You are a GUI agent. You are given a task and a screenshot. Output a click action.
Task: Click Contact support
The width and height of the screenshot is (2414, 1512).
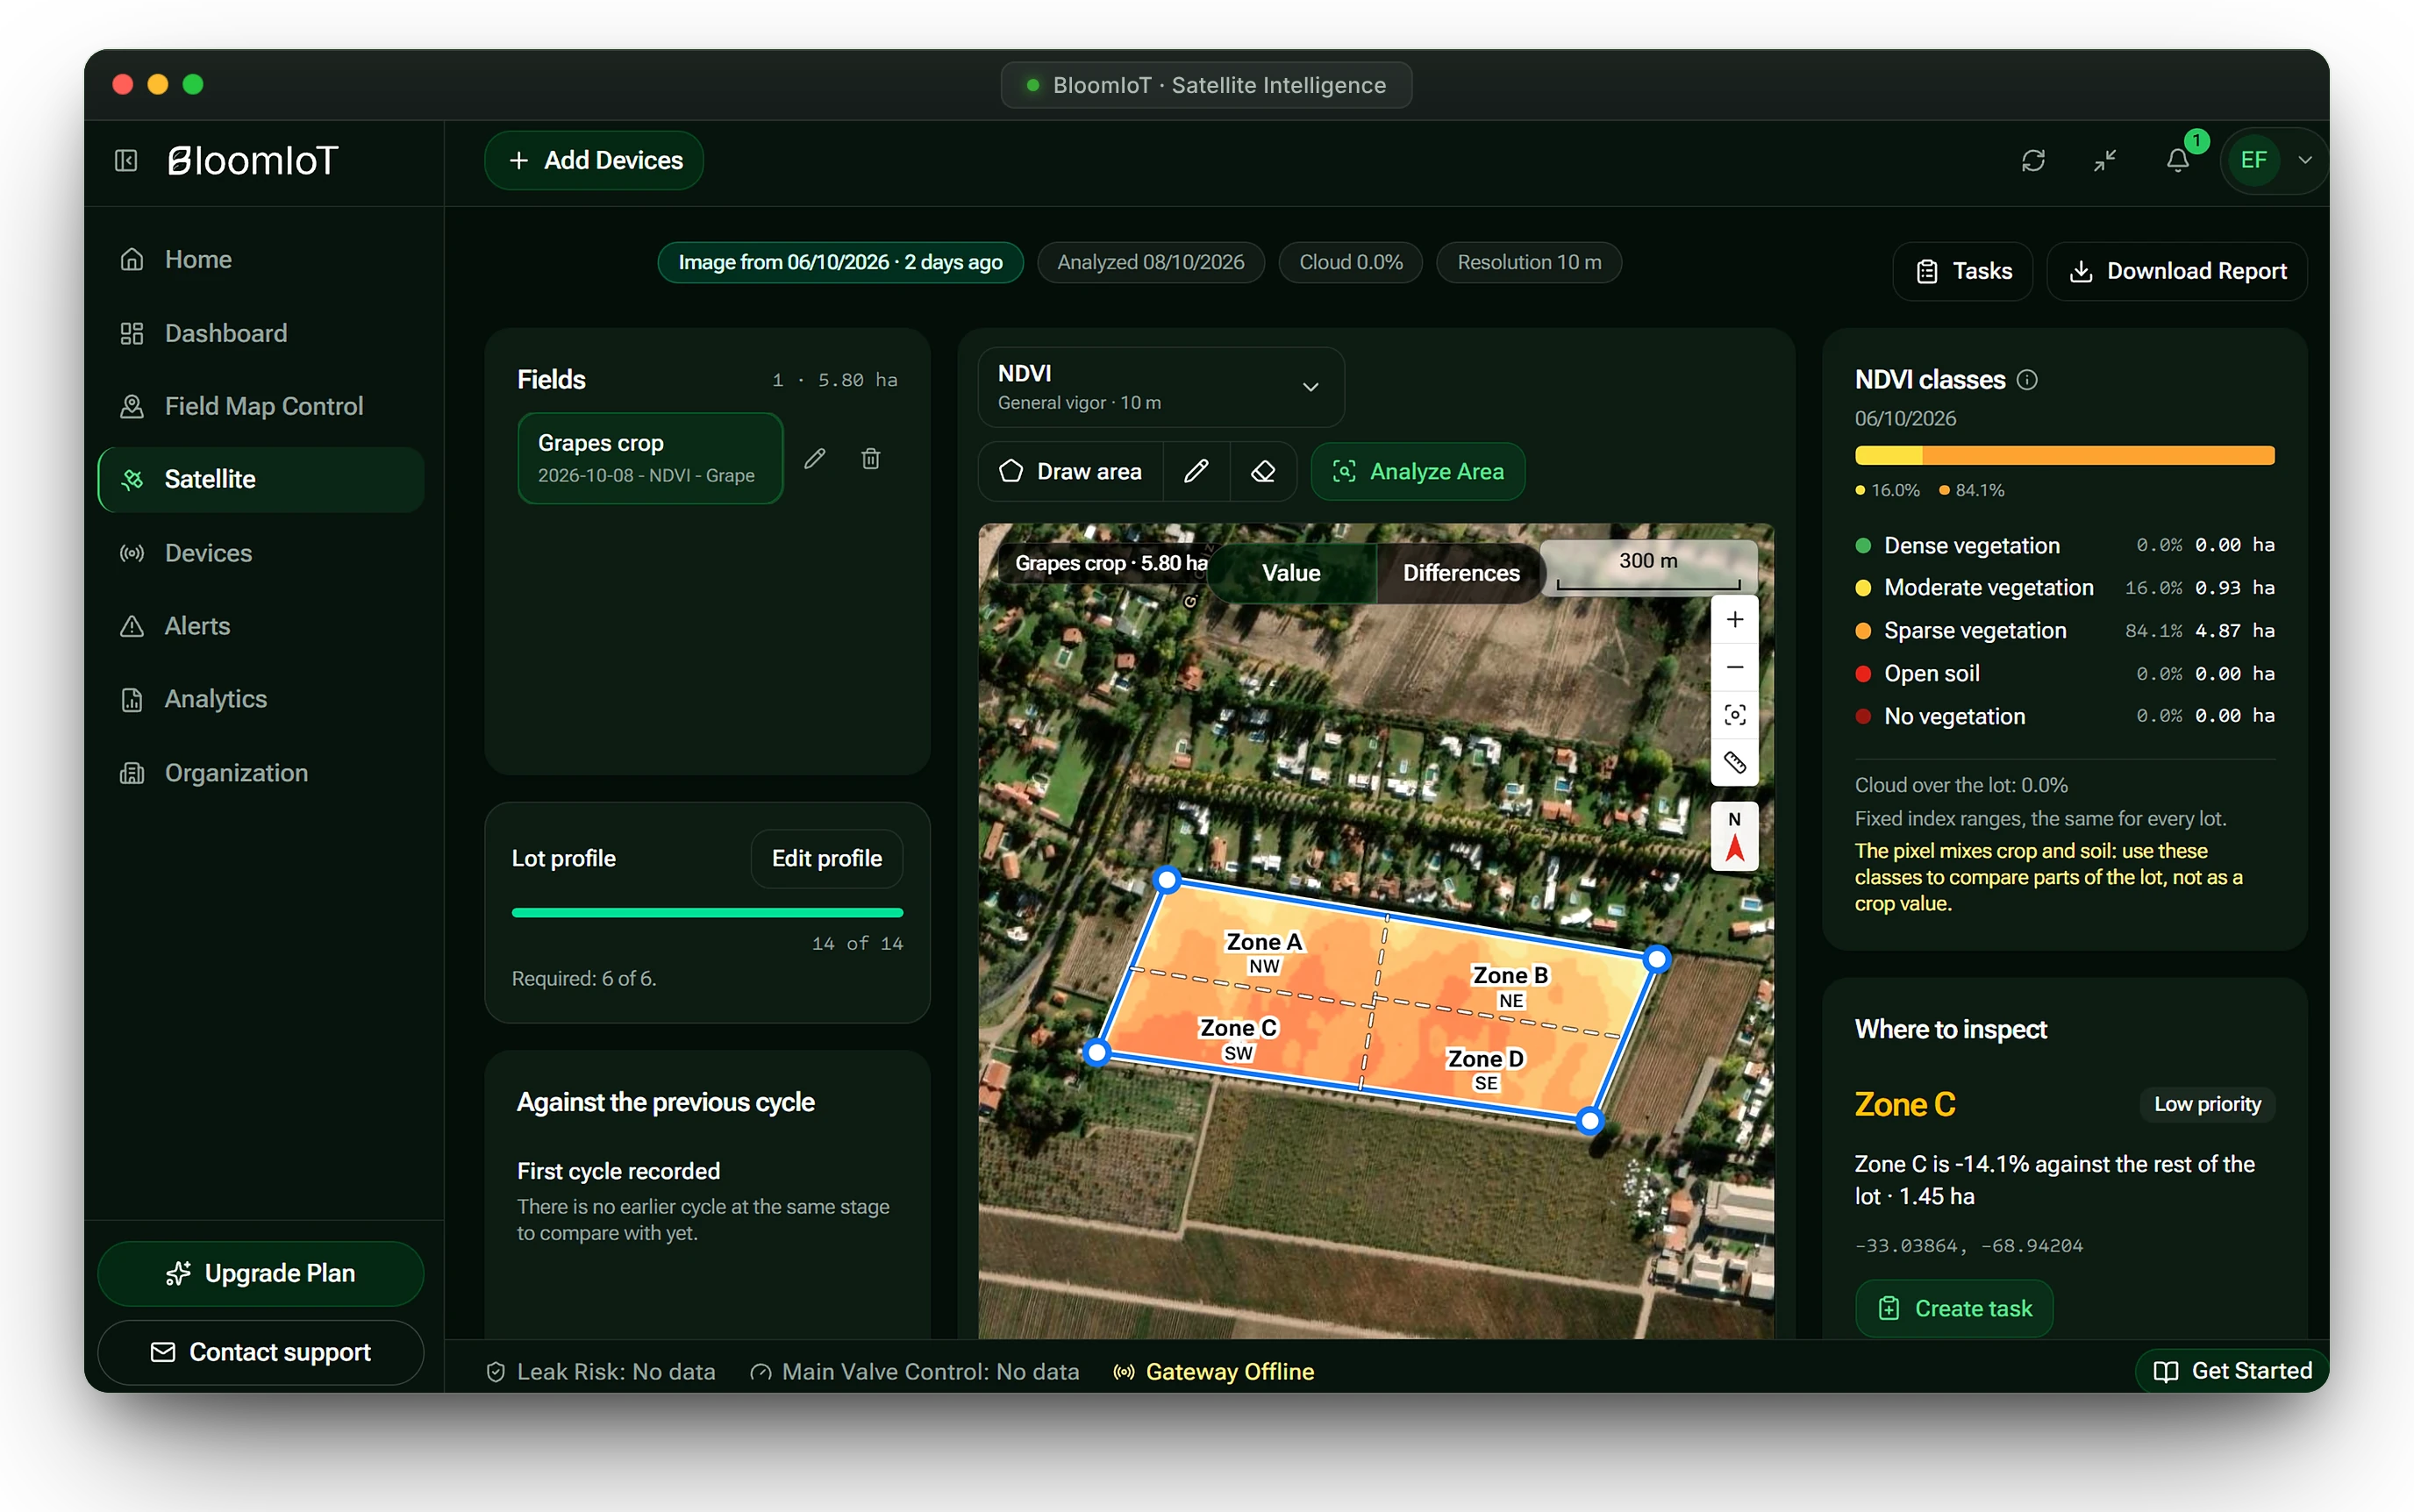tap(261, 1352)
